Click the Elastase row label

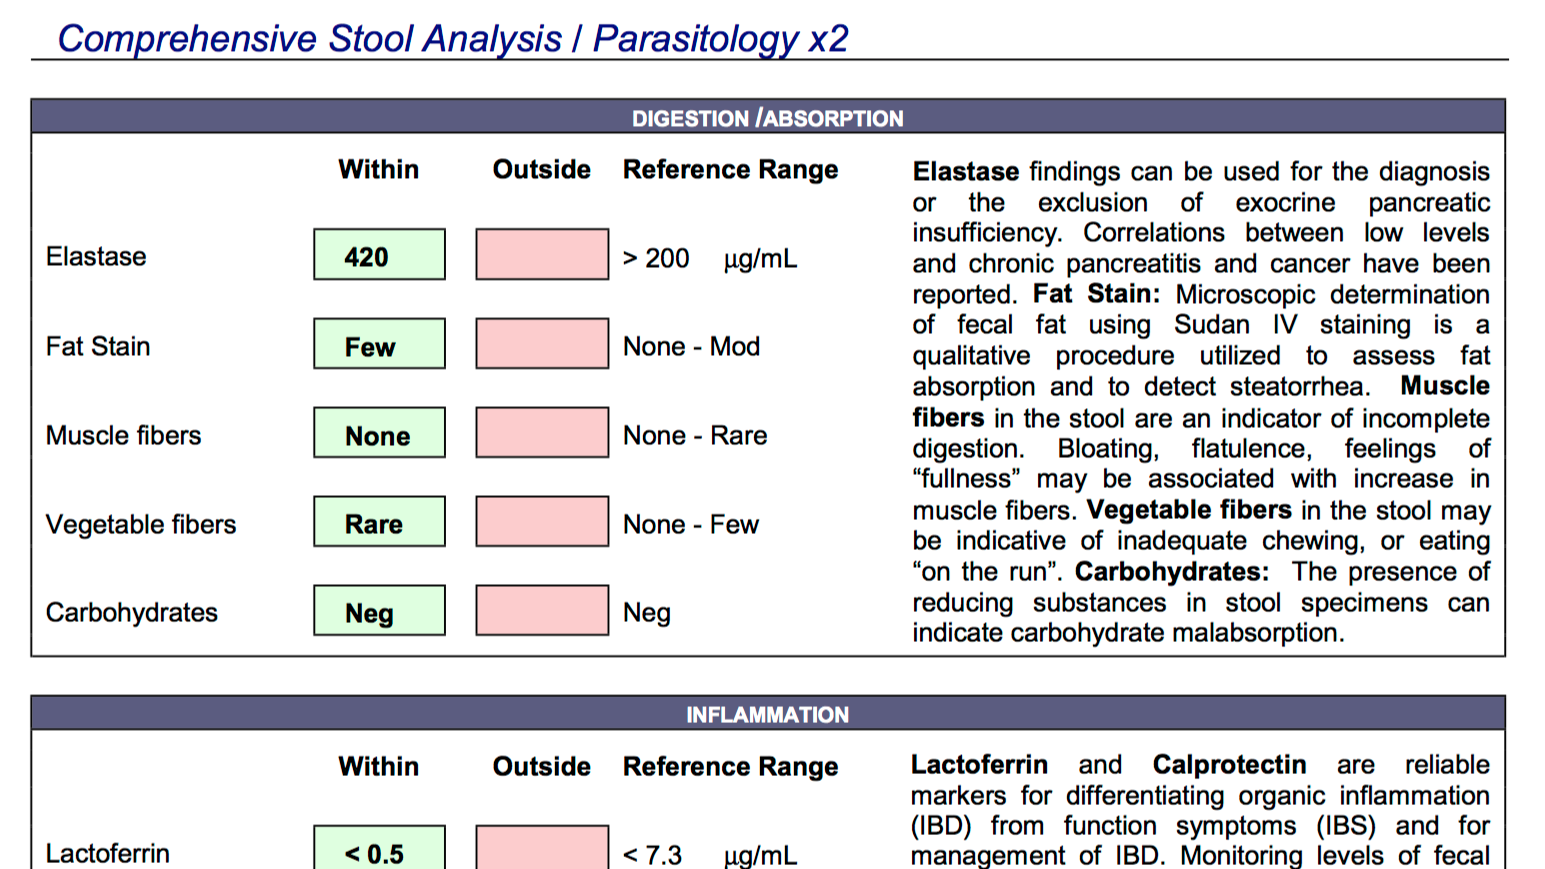(x=96, y=257)
